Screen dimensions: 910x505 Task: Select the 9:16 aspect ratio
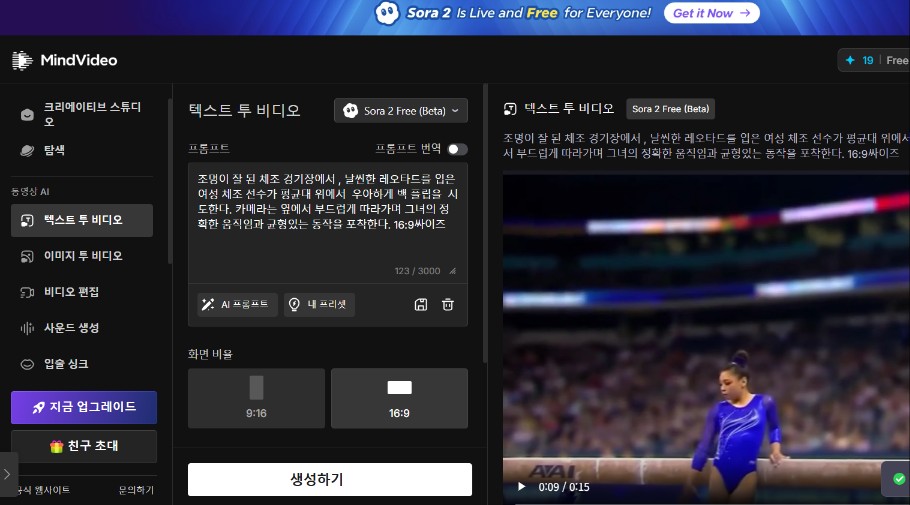point(256,397)
